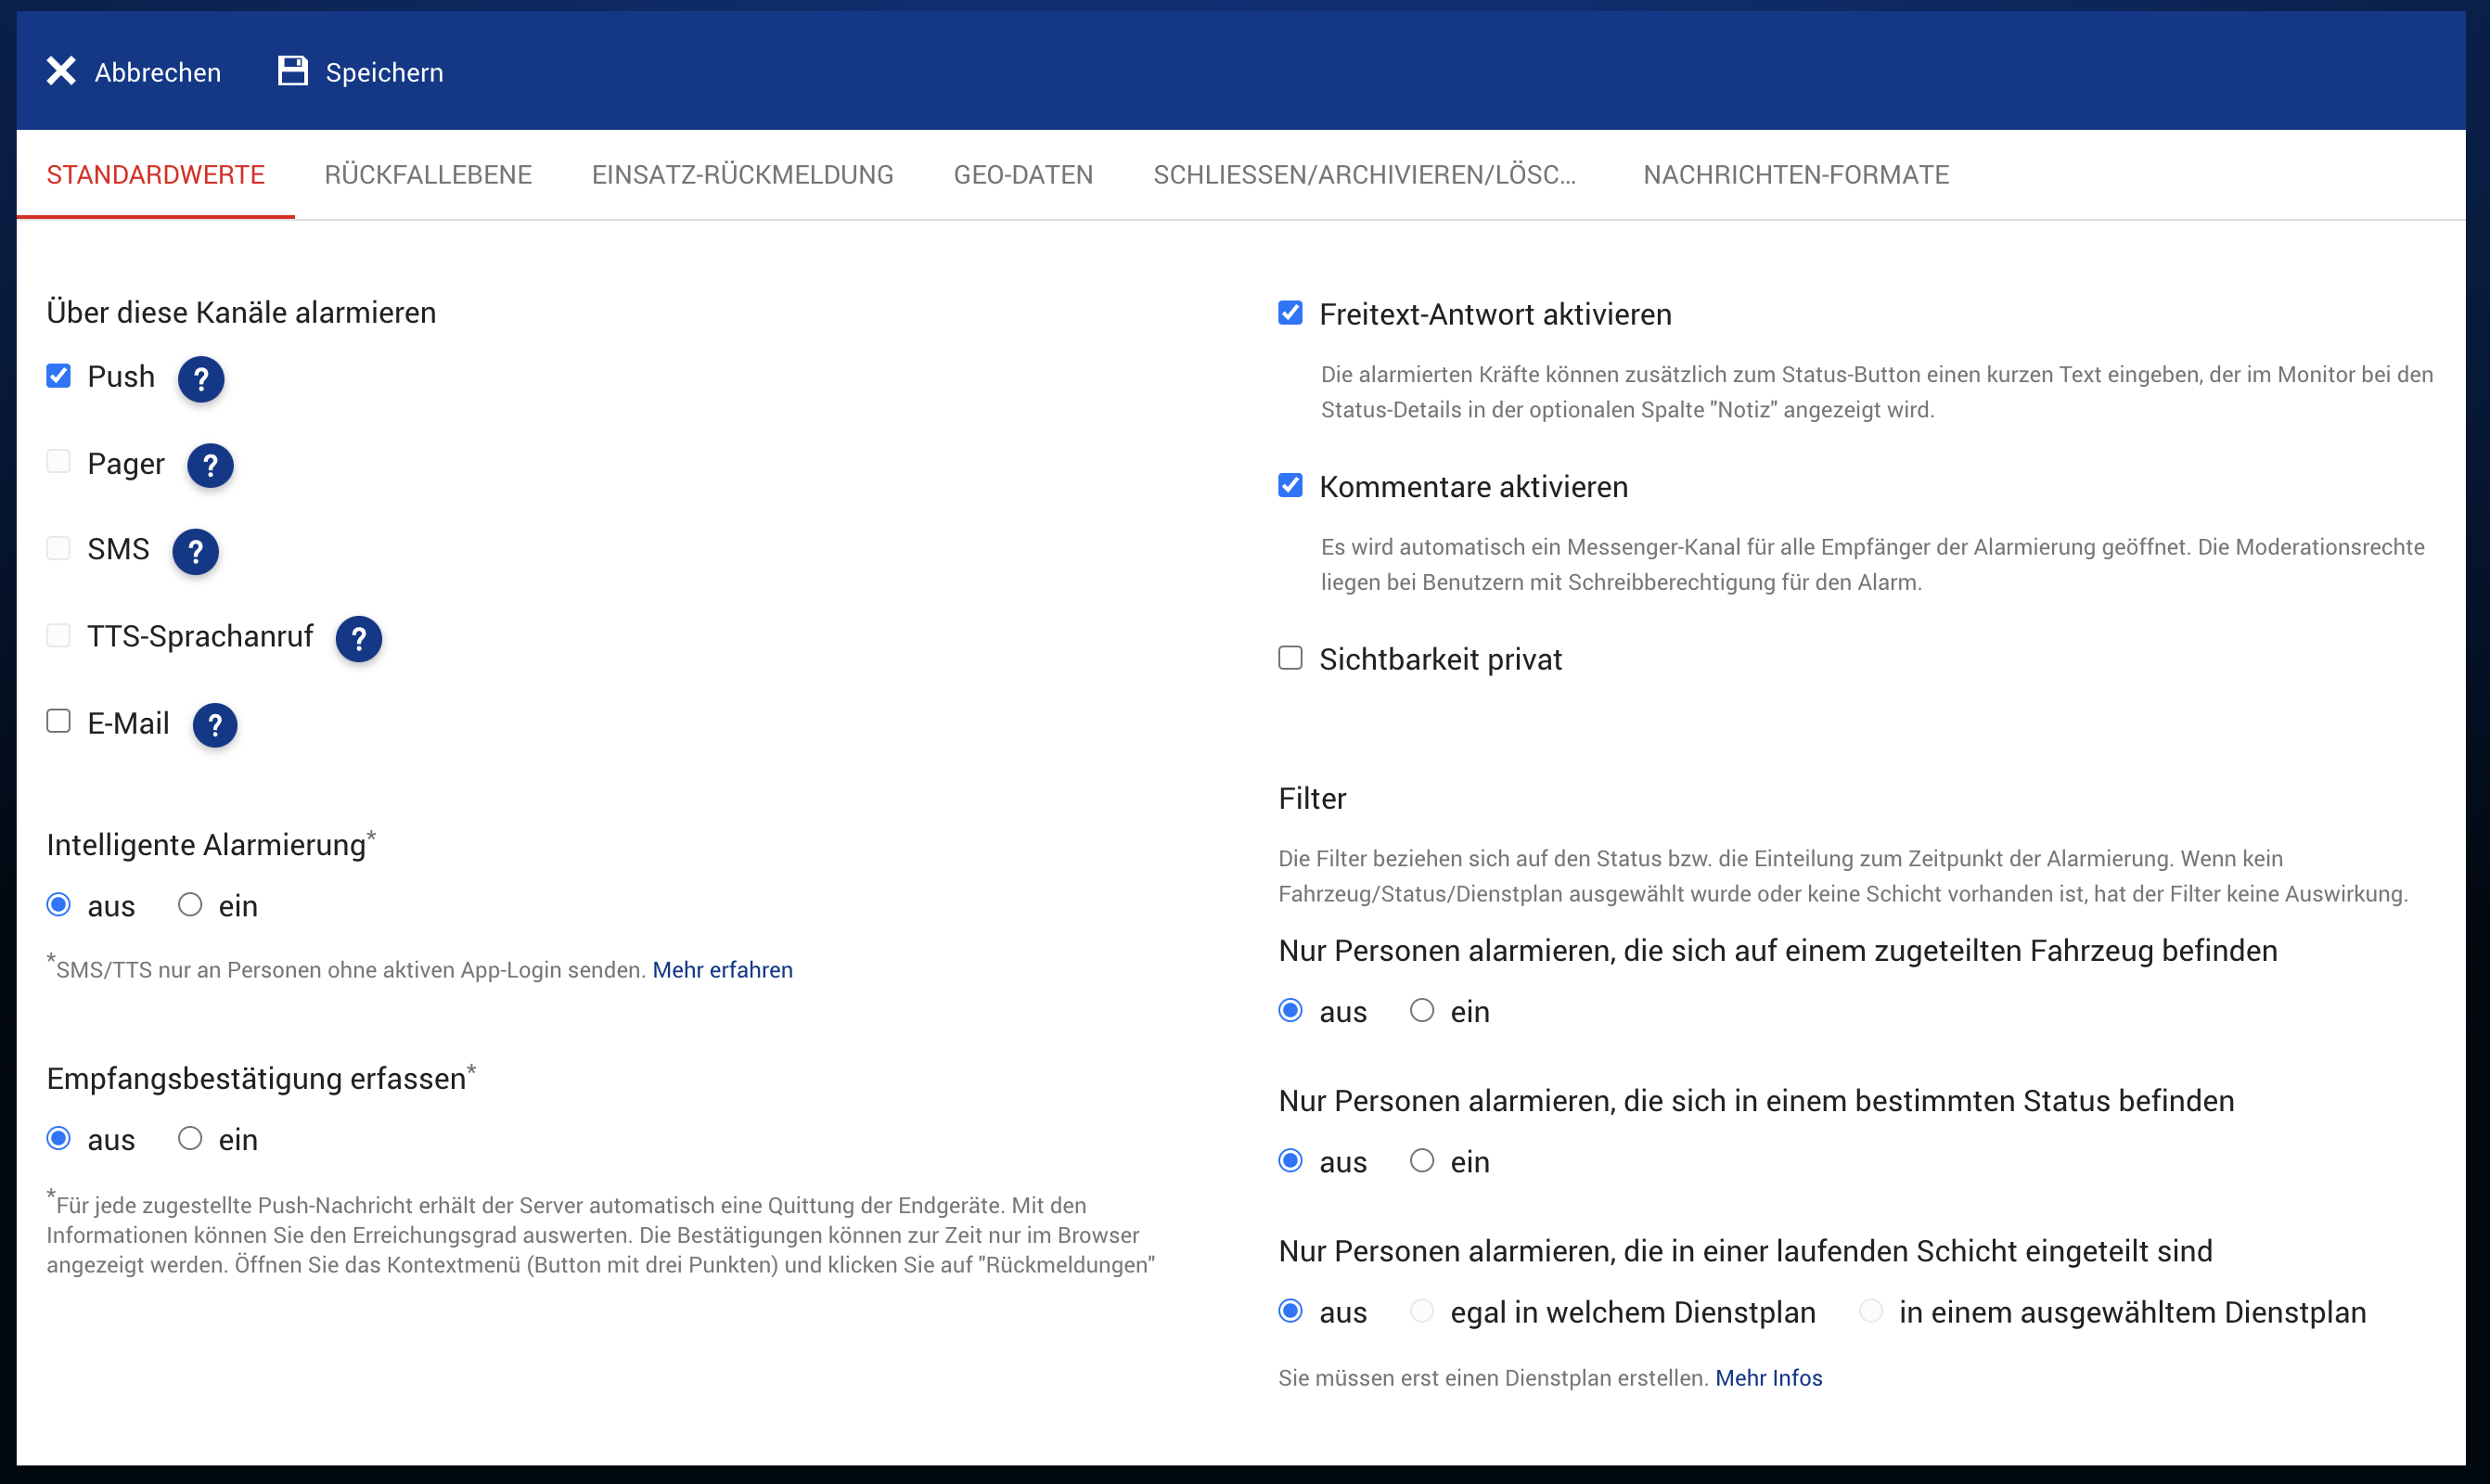
Task: Open help icon next to E-Mail
Action: pyautogui.click(x=215, y=726)
